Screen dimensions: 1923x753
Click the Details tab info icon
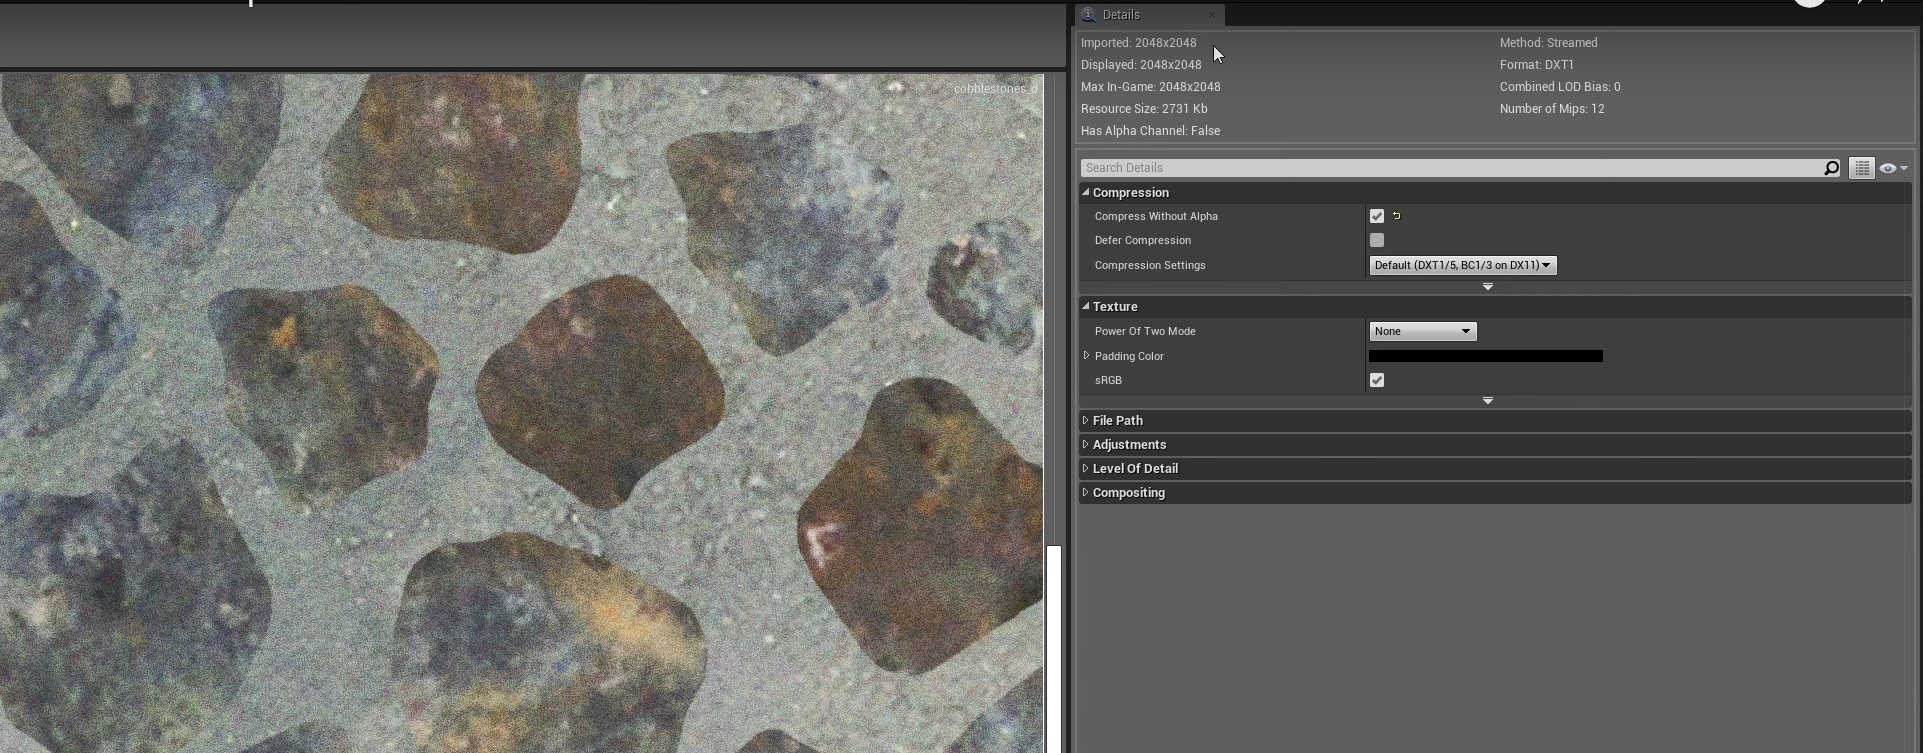pyautogui.click(x=1089, y=15)
